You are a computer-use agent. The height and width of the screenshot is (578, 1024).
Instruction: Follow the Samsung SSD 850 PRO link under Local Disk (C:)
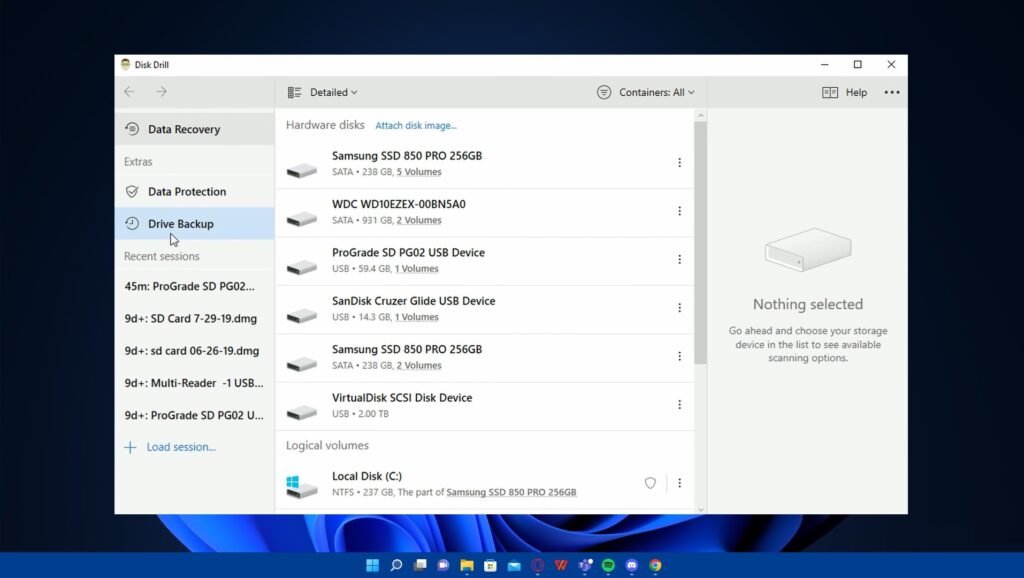(511, 492)
